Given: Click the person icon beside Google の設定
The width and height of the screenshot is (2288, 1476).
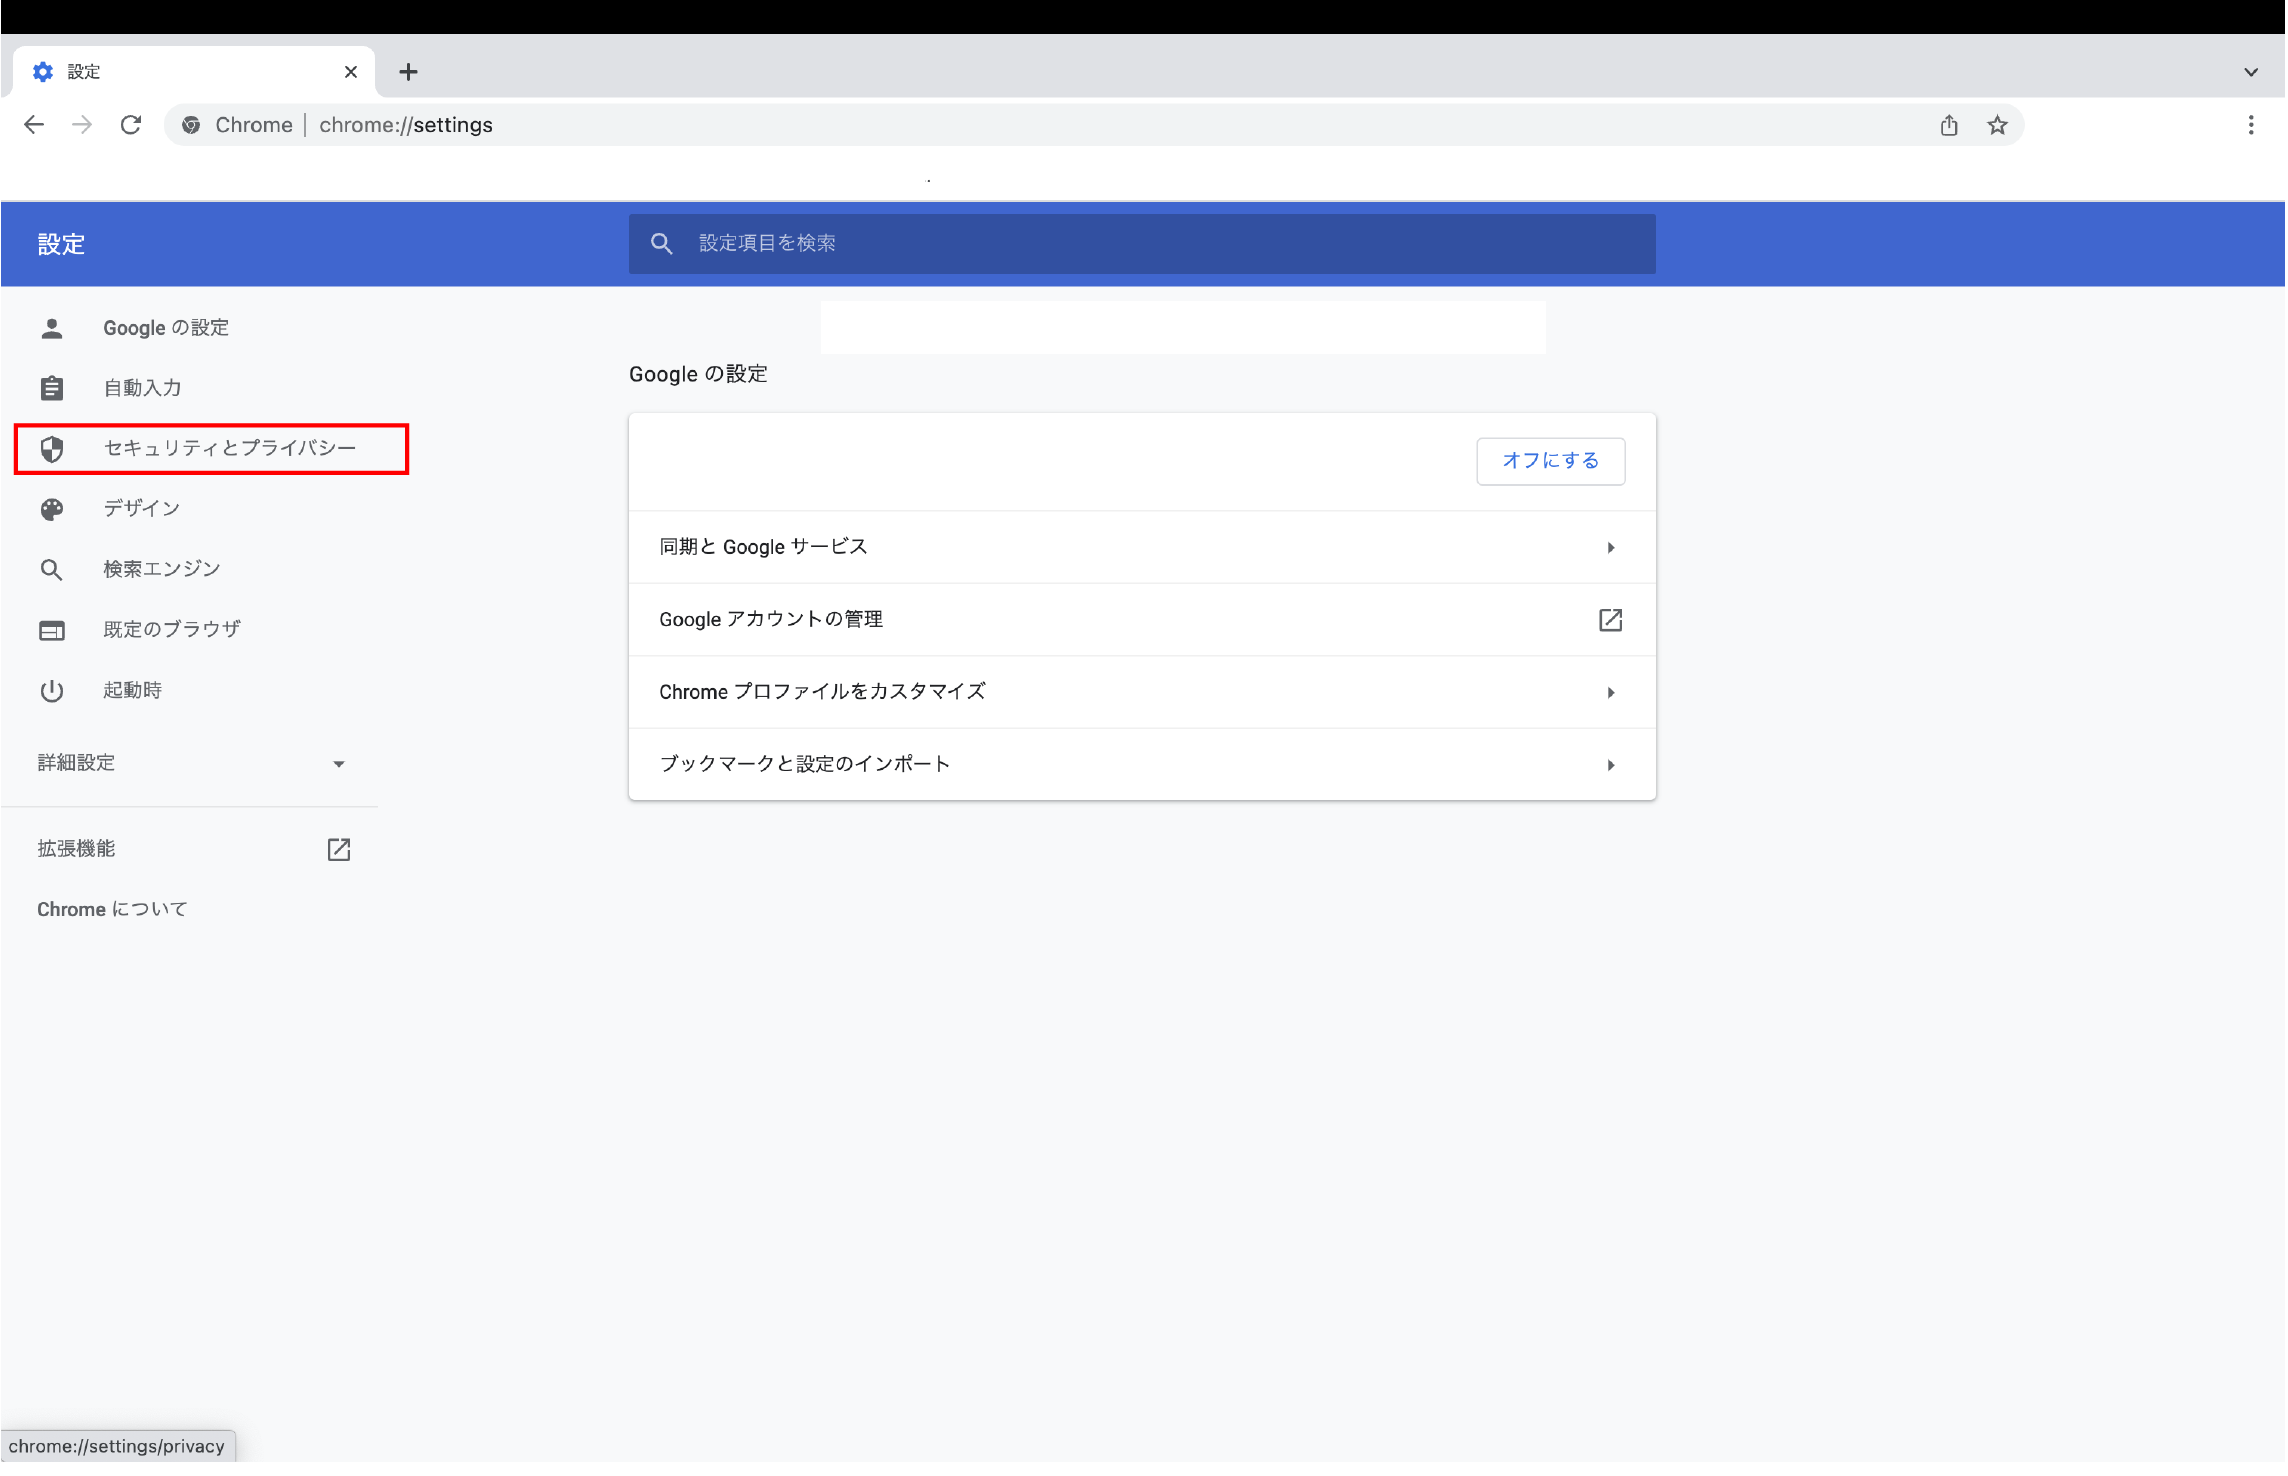Looking at the screenshot, I should (x=52, y=328).
